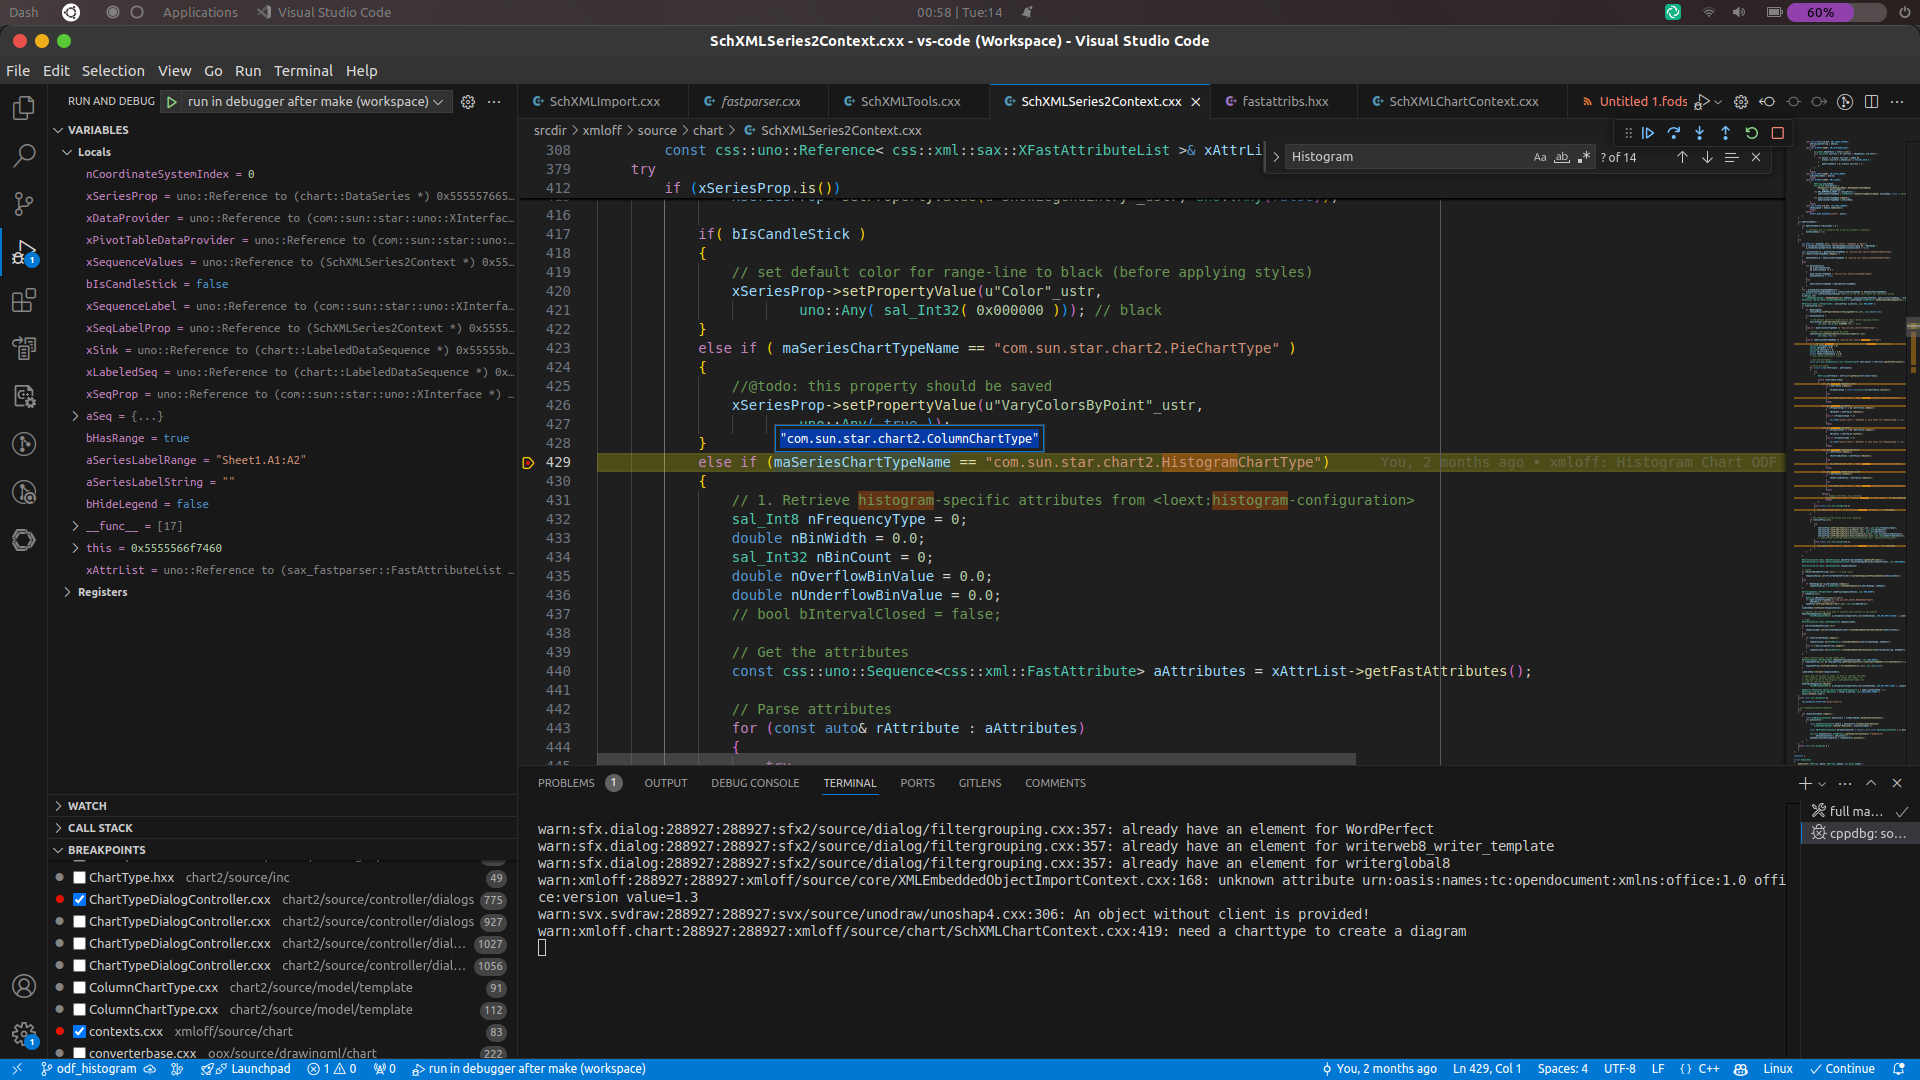Open the Search view in the activity bar
1920x1080 pixels.
point(24,155)
